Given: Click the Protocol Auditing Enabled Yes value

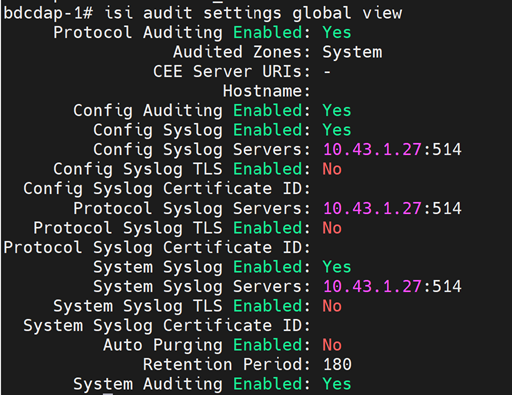Looking at the screenshot, I should tap(337, 33).
